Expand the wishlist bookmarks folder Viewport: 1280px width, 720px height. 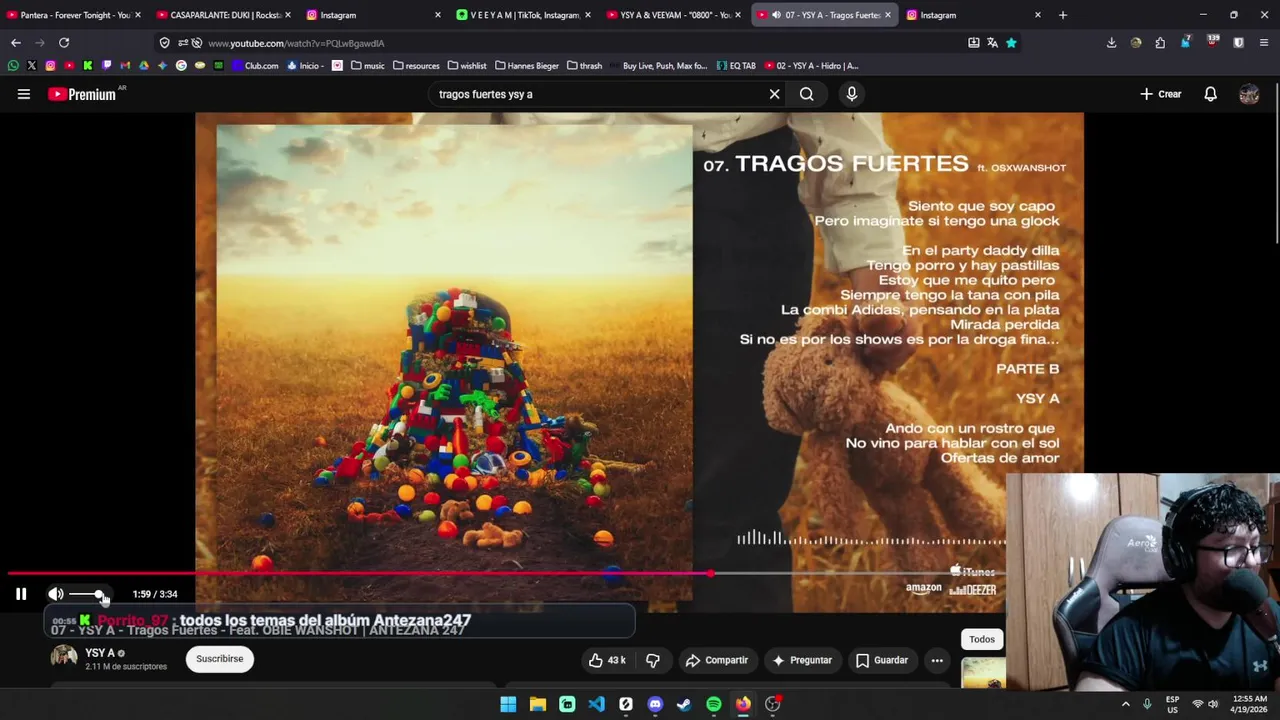(x=467, y=66)
